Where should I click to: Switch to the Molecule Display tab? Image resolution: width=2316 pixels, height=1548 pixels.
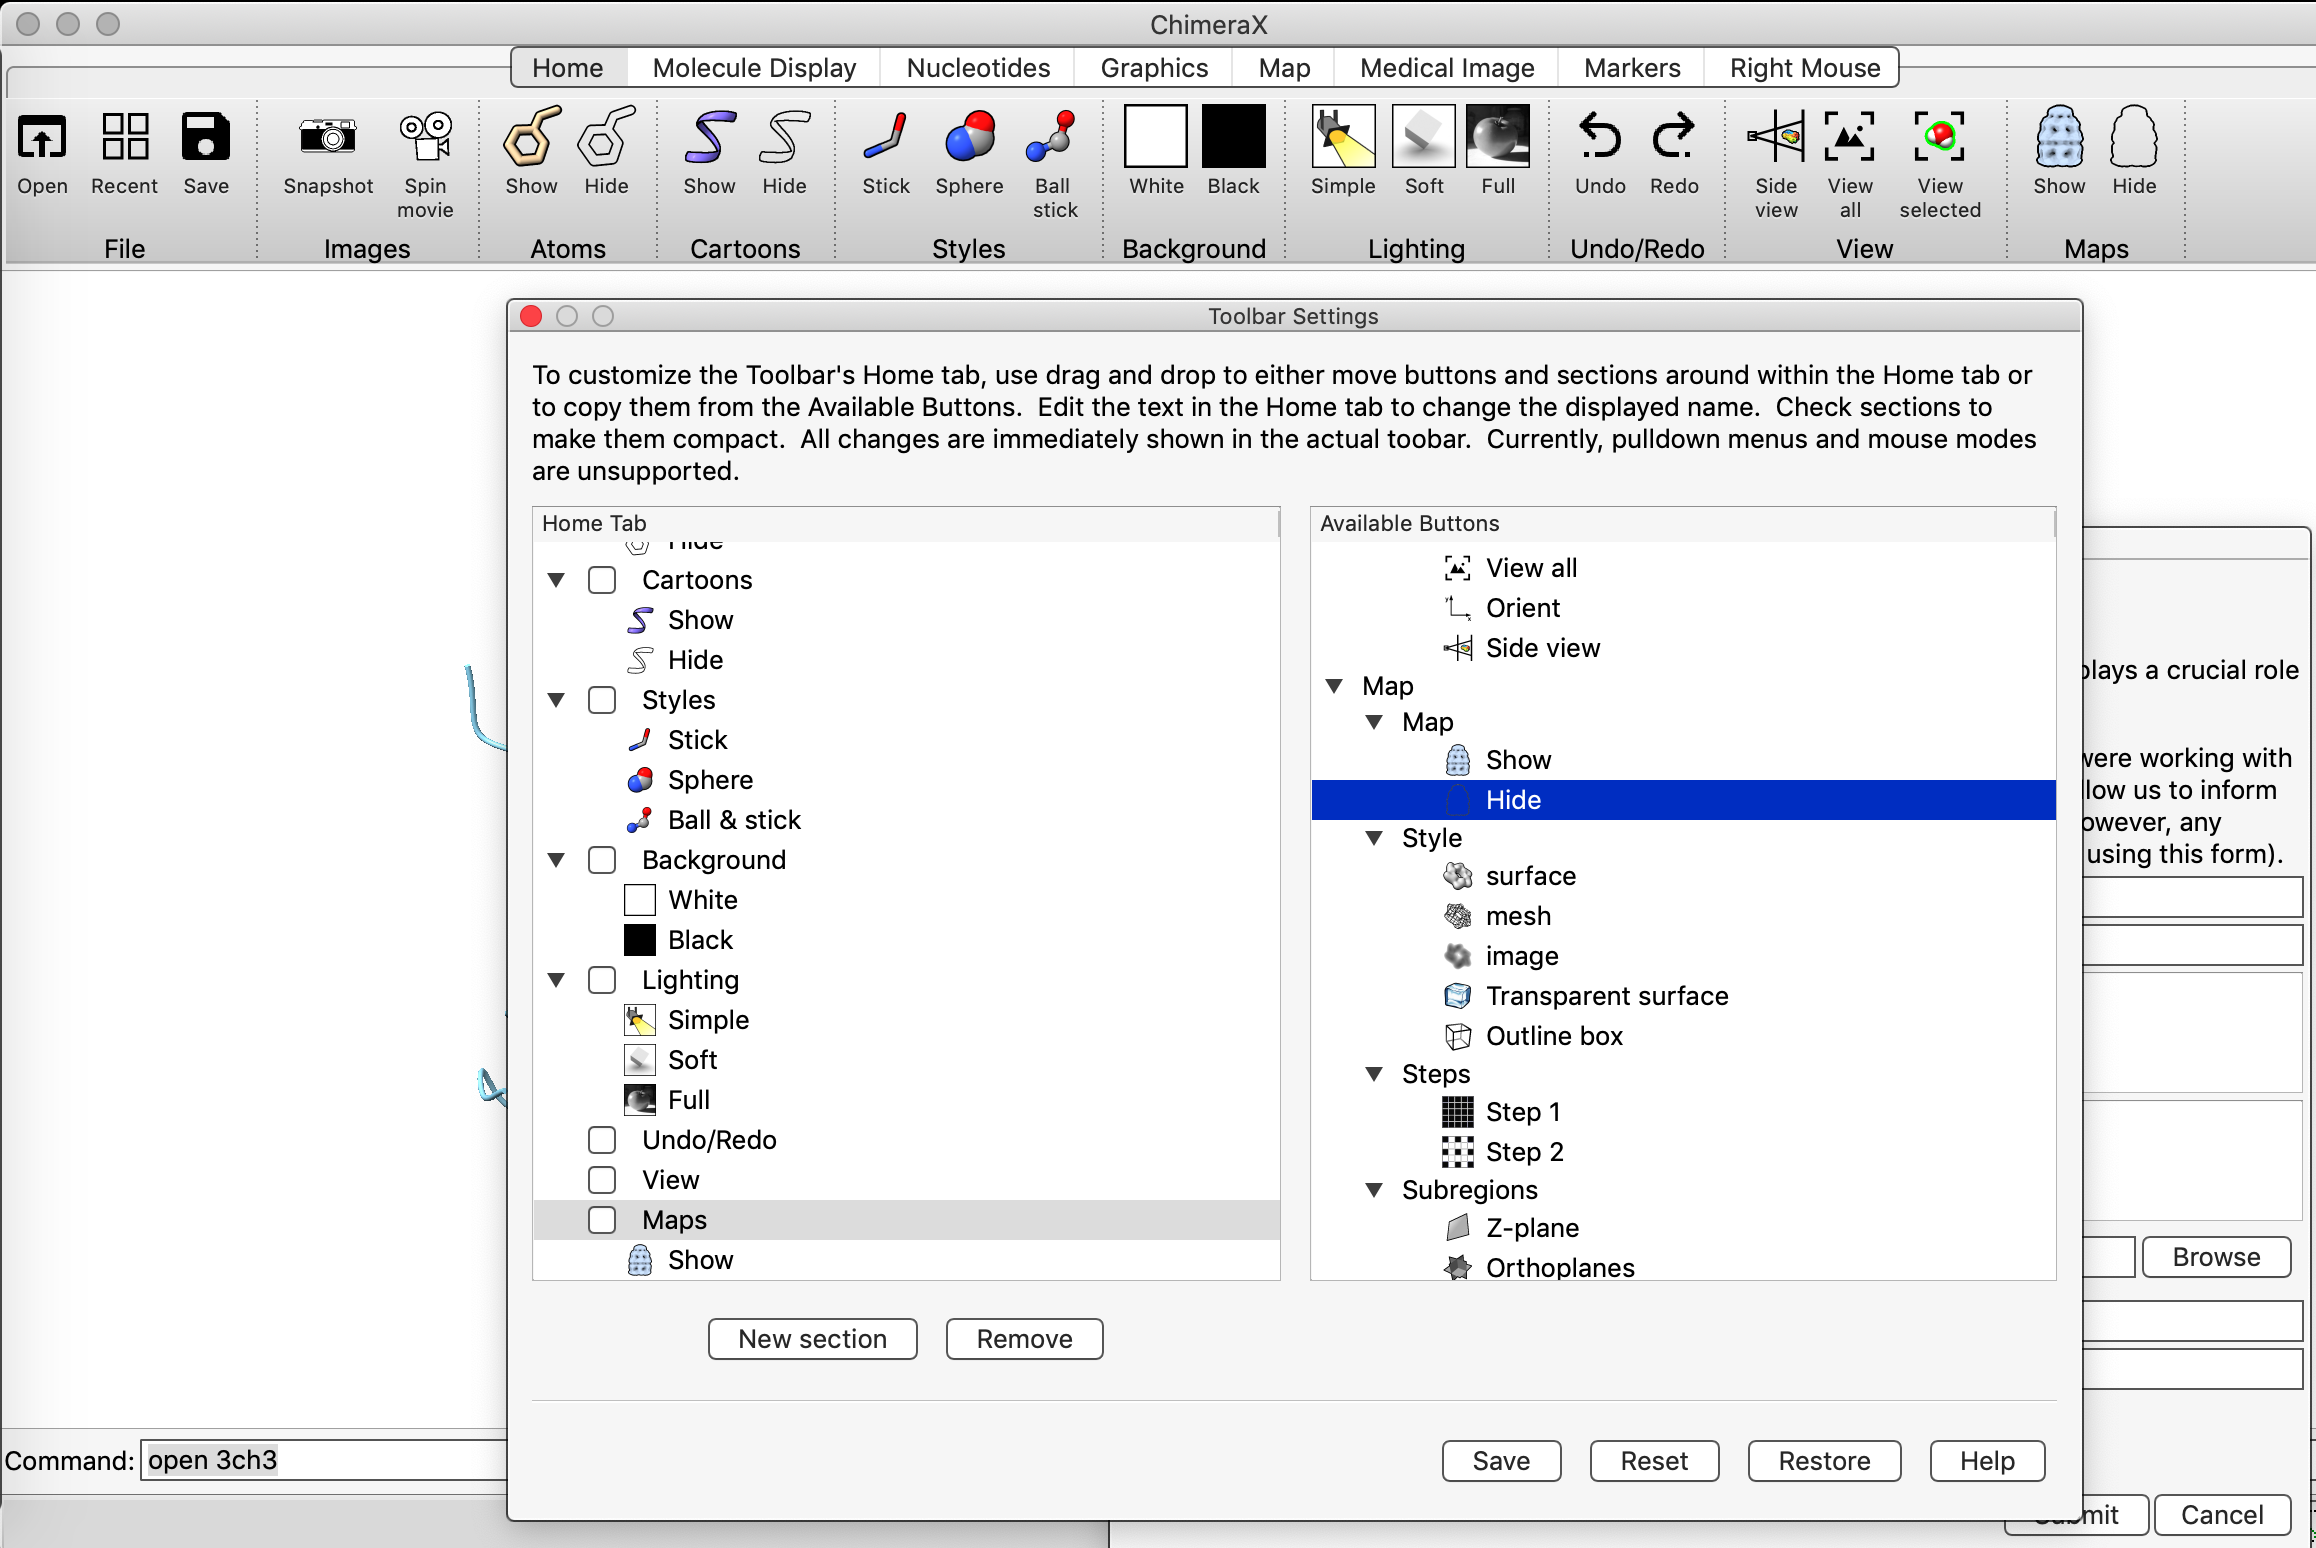coord(754,68)
